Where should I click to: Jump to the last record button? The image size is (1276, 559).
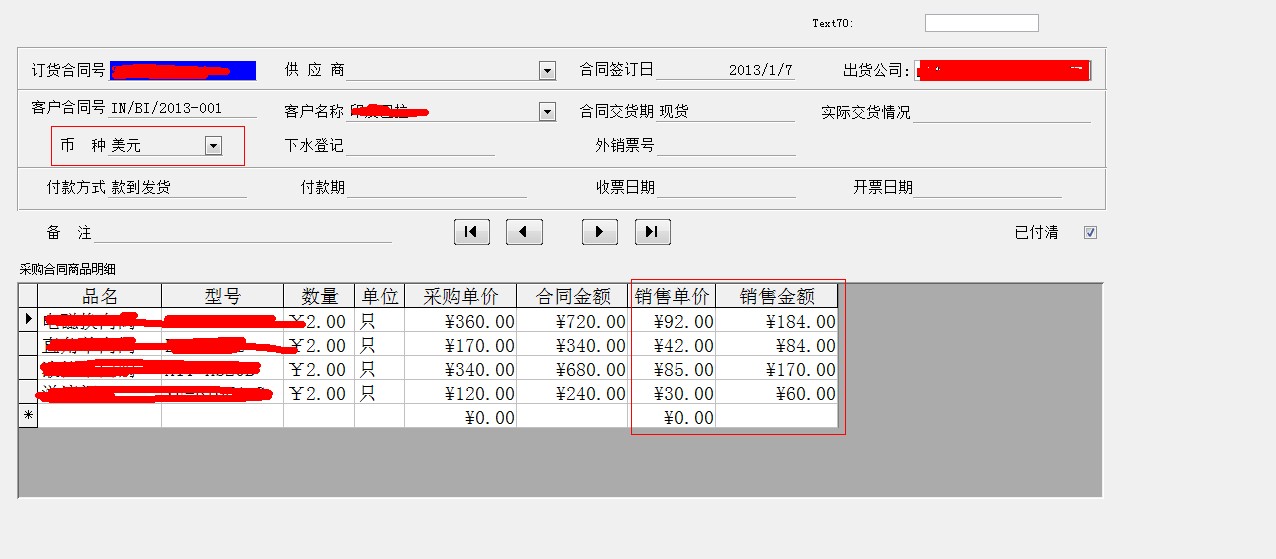click(x=652, y=232)
